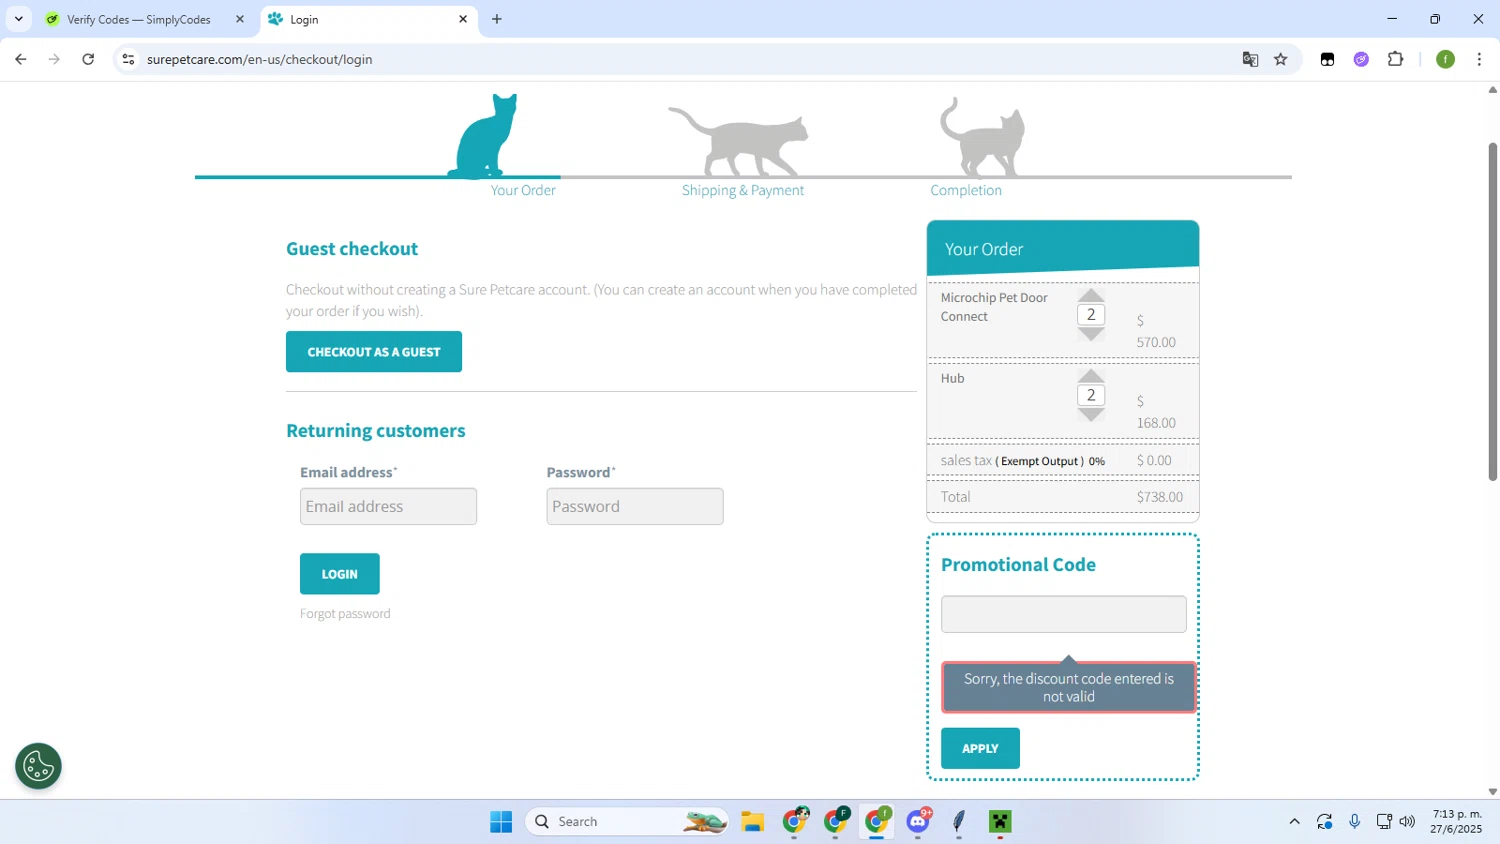The image size is (1500, 844).
Task: Focus the Password field
Action: point(635,506)
